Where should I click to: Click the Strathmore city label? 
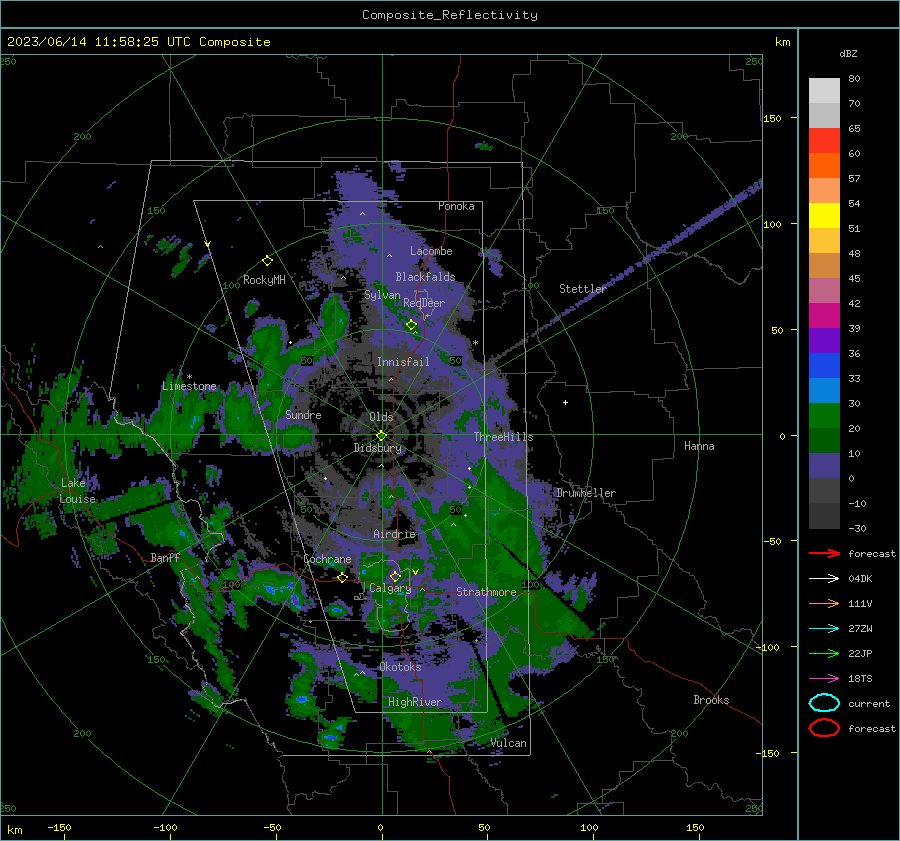(x=486, y=592)
